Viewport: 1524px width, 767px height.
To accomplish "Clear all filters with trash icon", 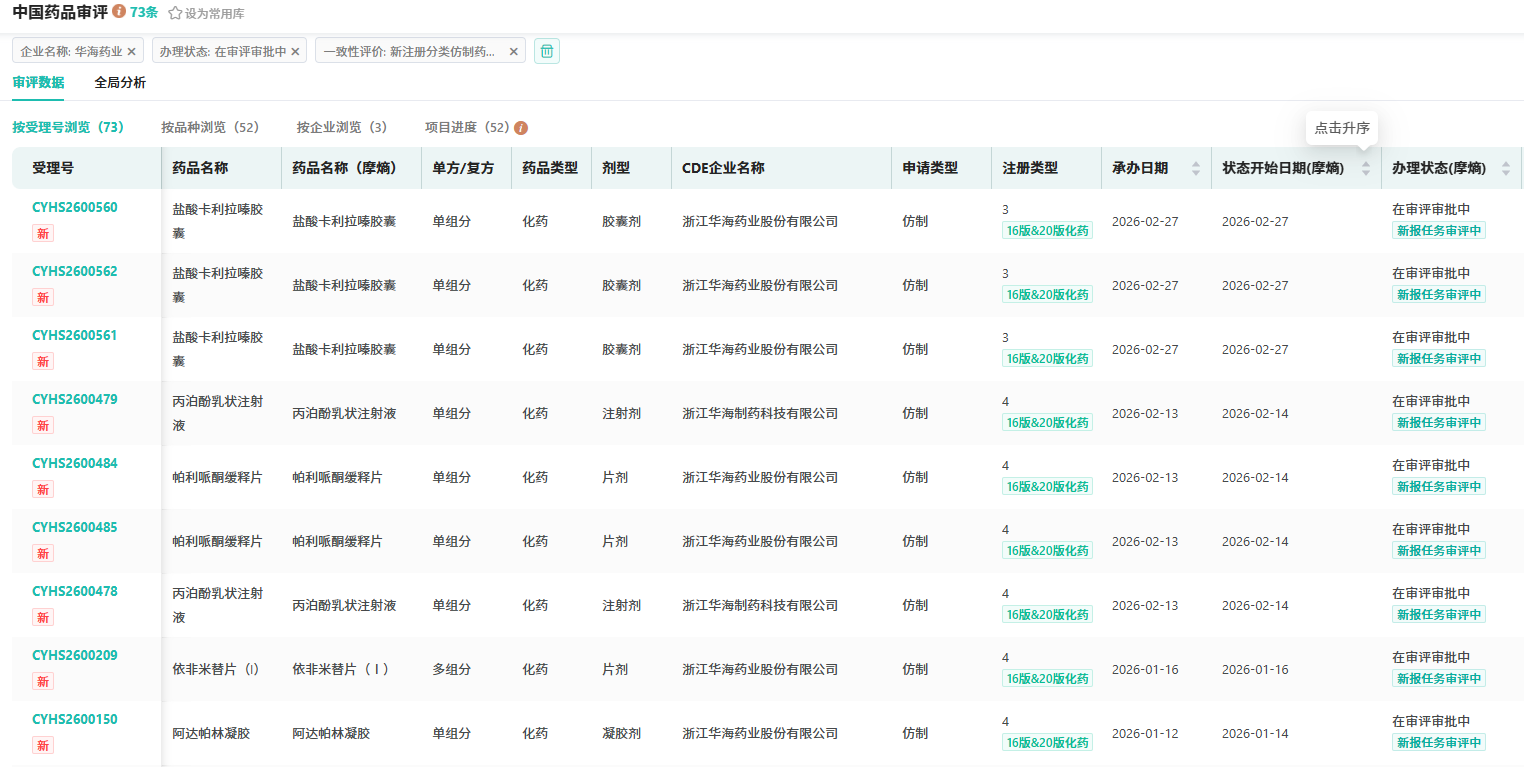I will point(546,51).
